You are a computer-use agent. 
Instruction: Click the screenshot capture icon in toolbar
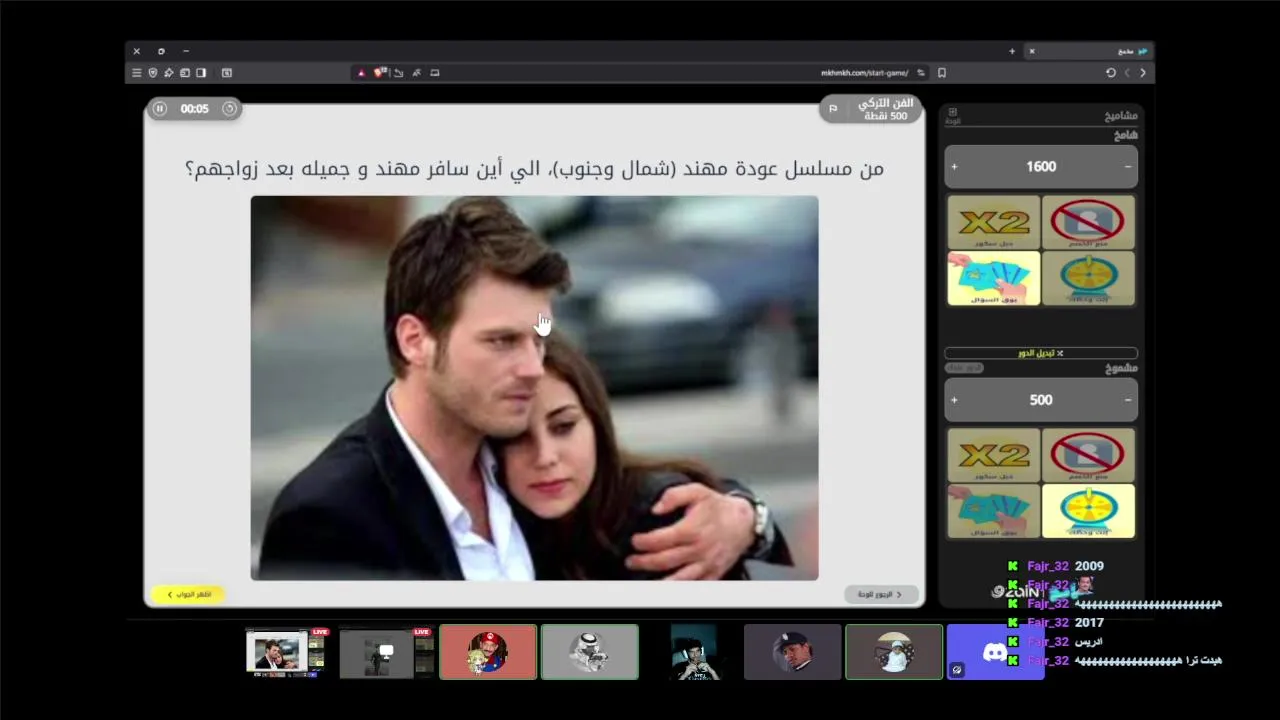click(227, 73)
